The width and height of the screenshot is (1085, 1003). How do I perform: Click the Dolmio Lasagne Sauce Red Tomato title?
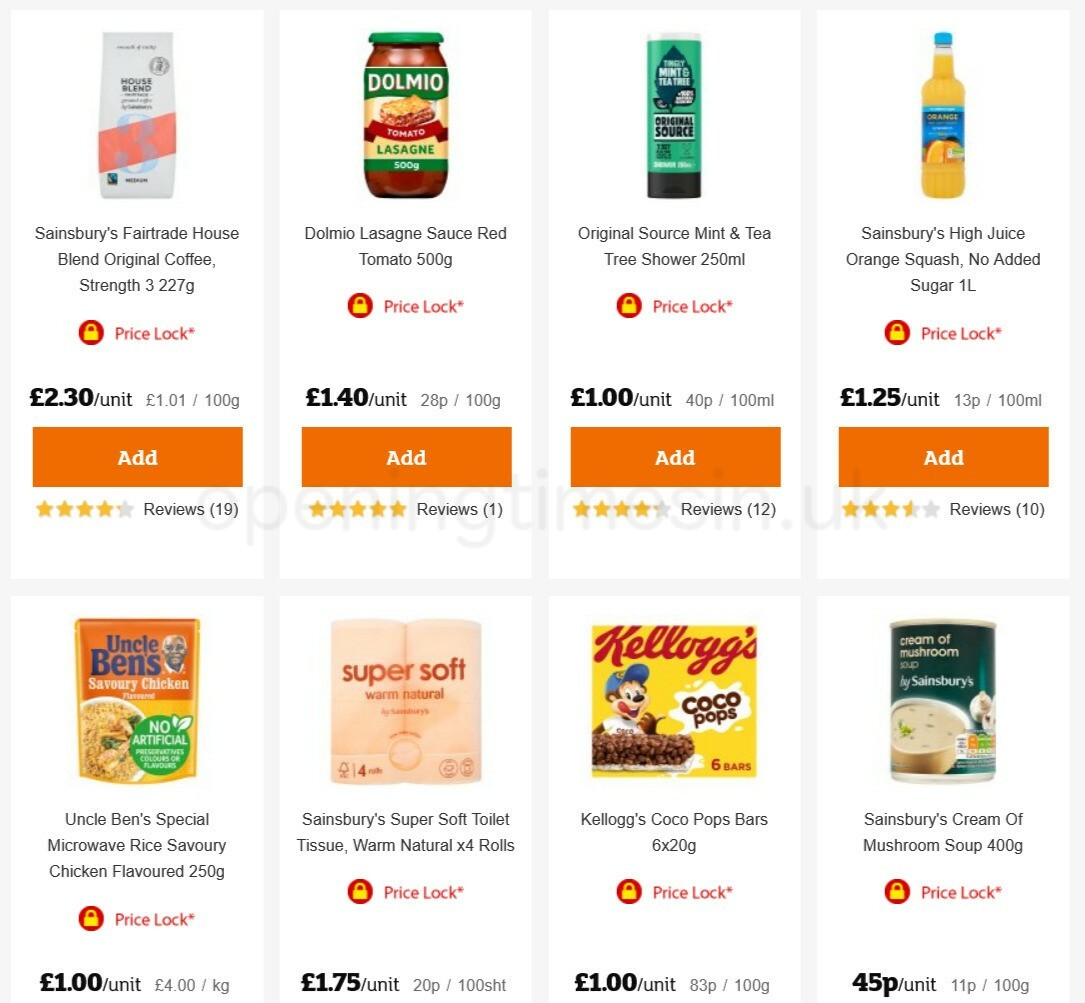click(406, 246)
